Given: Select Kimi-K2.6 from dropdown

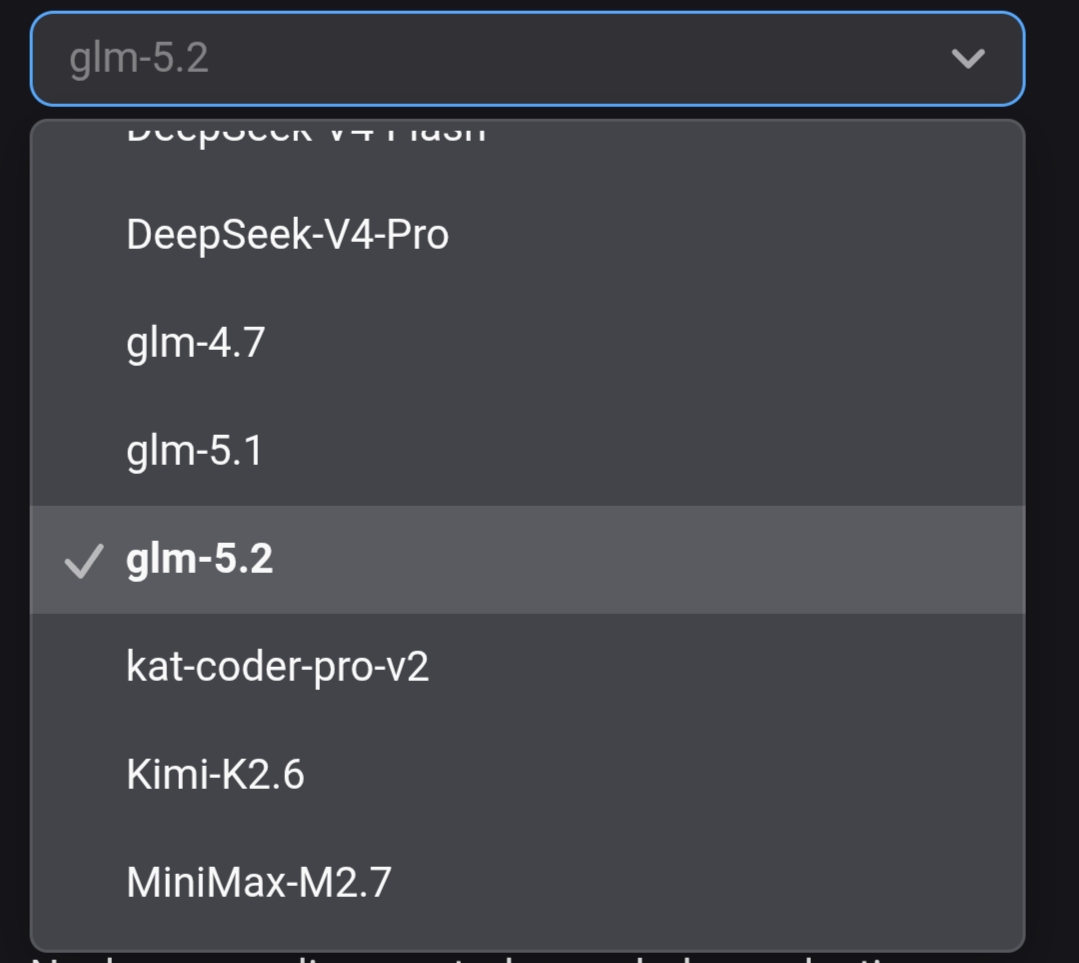Looking at the screenshot, I should [528, 774].
